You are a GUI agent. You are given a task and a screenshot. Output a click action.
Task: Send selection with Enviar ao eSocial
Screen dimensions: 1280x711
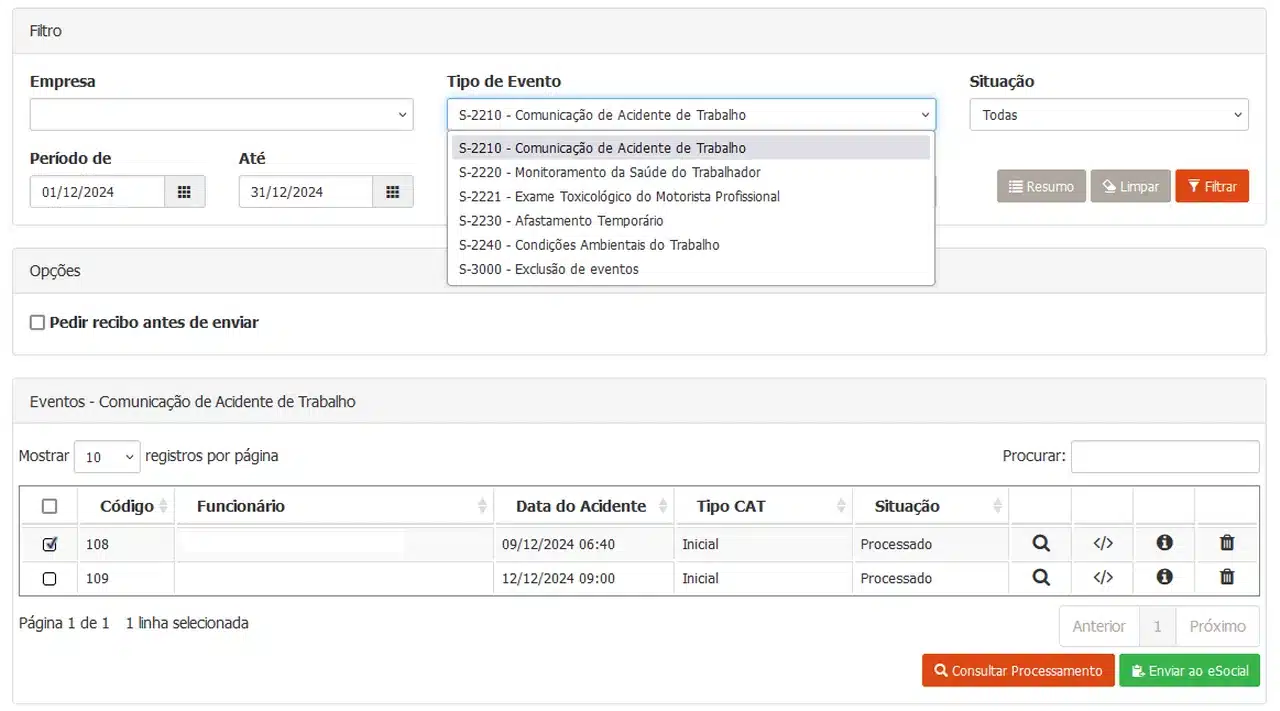tap(1189, 670)
